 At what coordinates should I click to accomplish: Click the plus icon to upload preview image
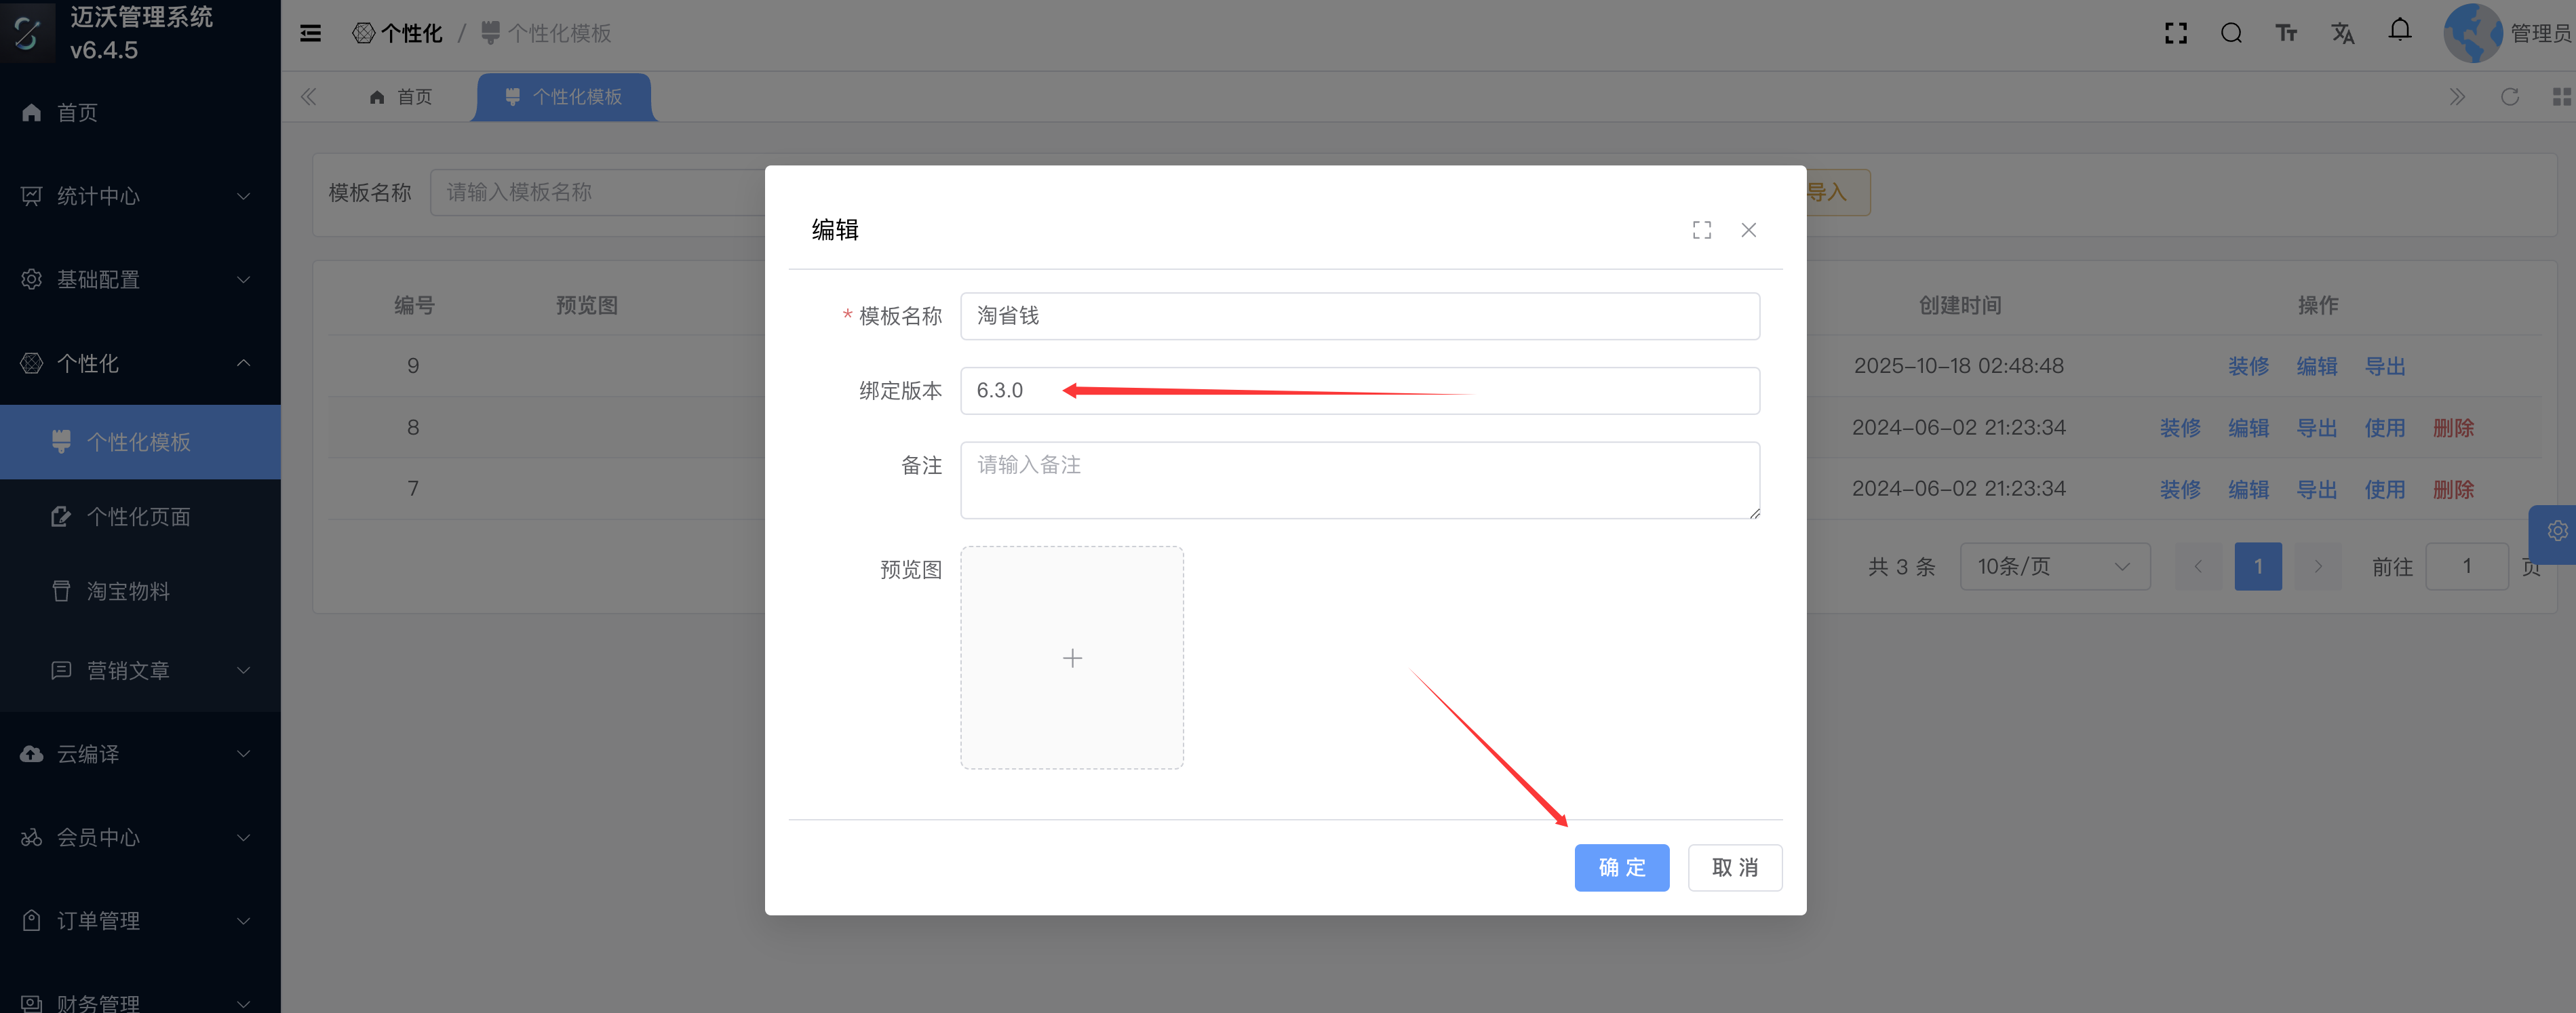click(x=1072, y=658)
